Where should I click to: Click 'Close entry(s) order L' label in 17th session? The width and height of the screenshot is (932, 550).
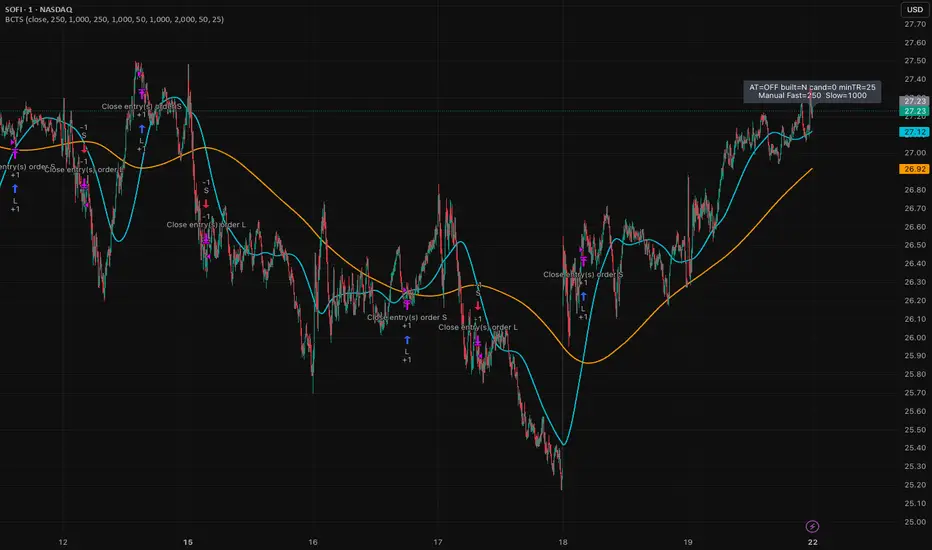pyautogui.click(x=478, y=328)
